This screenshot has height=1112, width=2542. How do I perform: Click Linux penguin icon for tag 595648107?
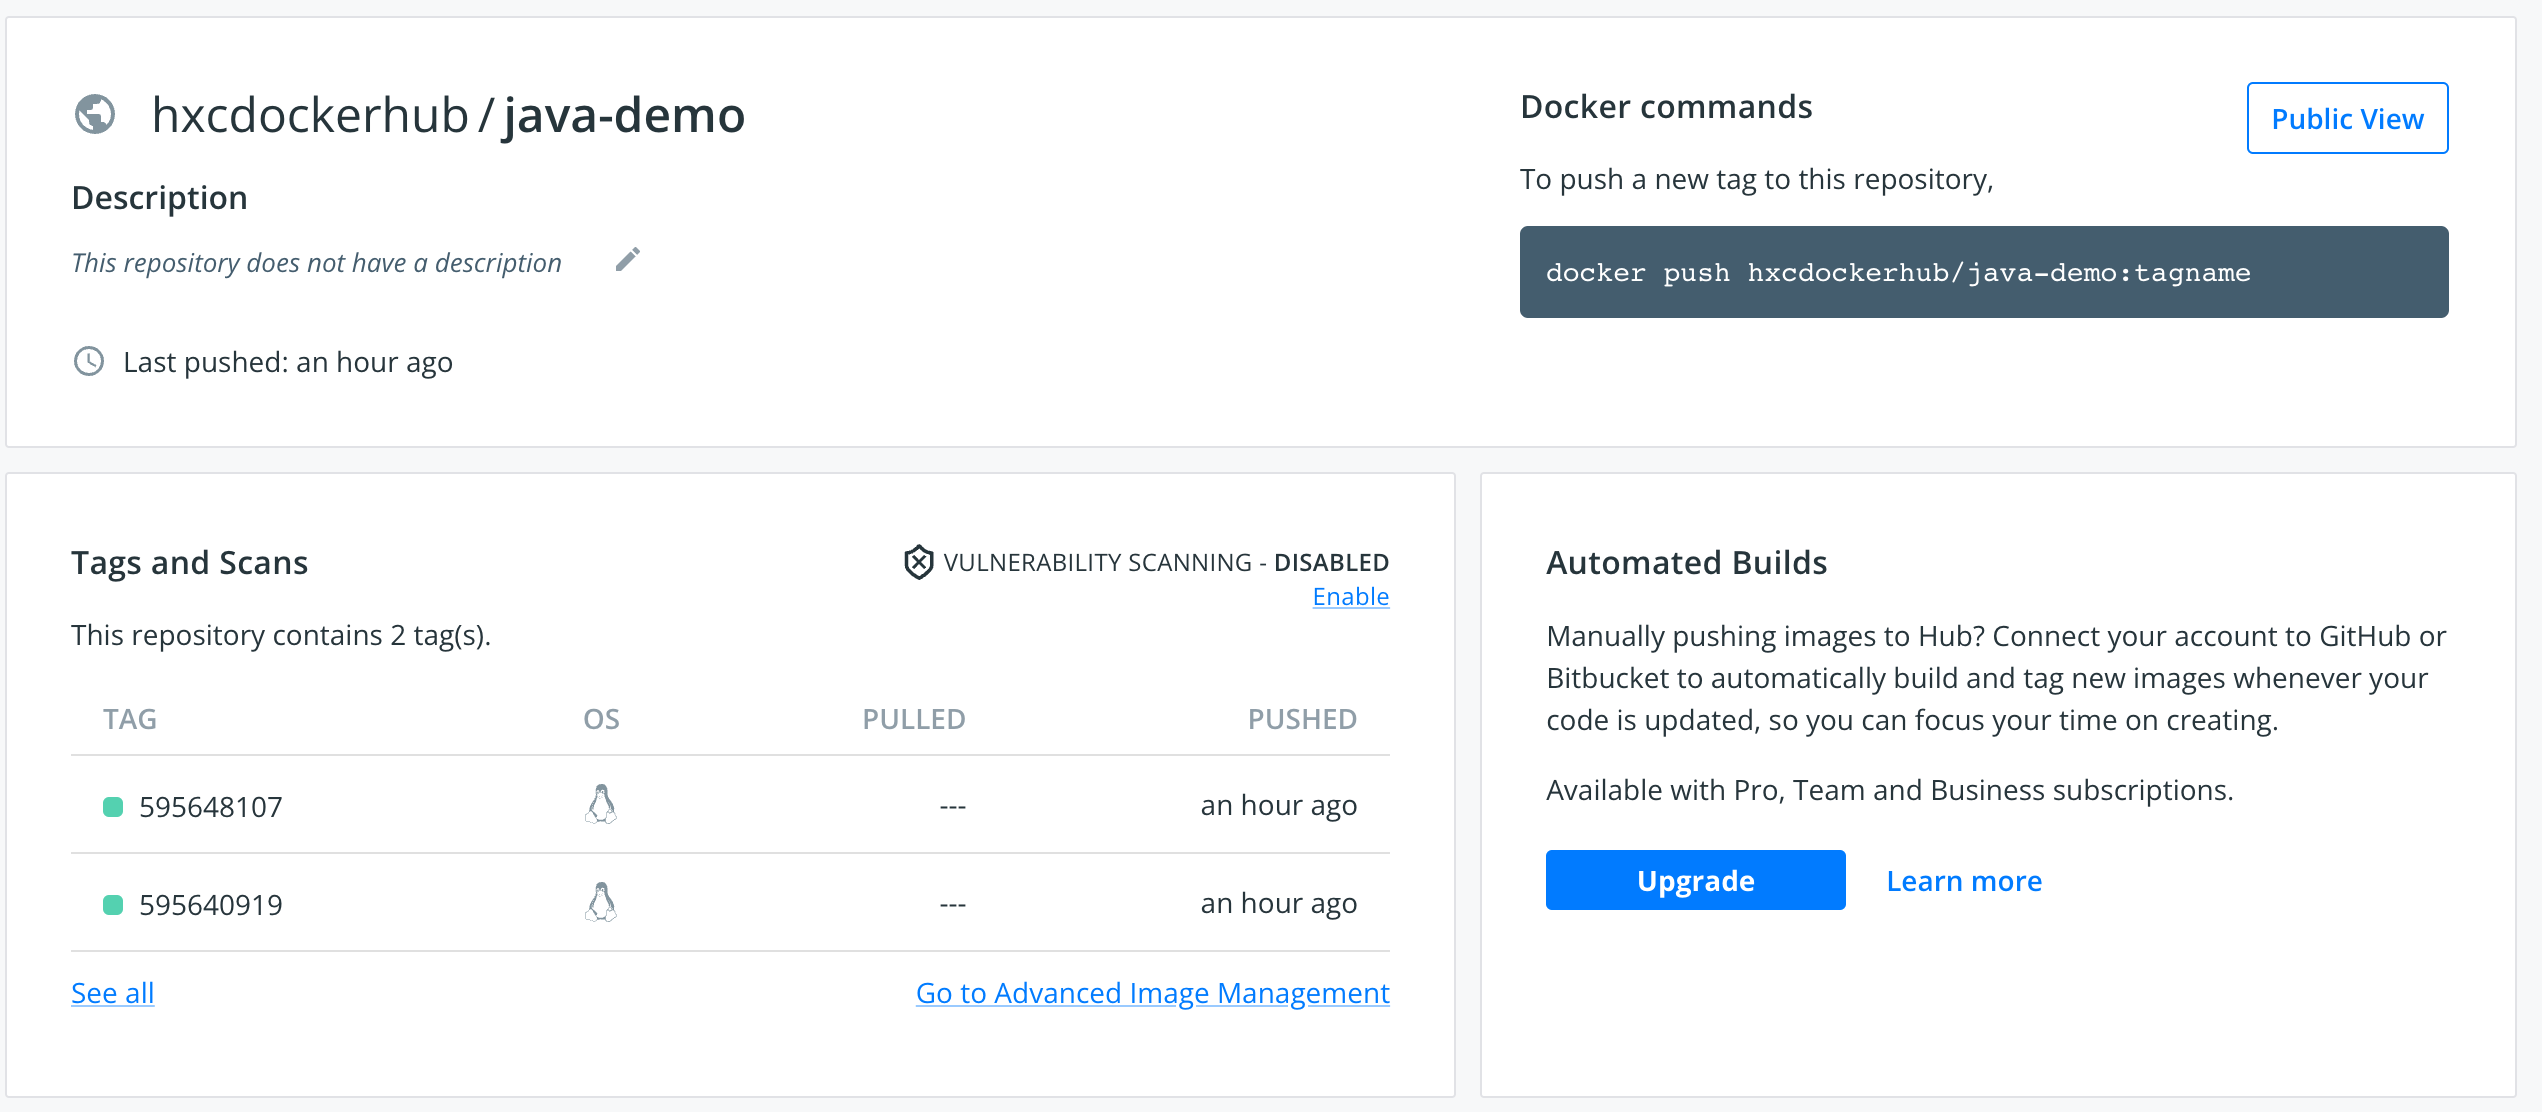pyautogui.click(x=601, y=804)
